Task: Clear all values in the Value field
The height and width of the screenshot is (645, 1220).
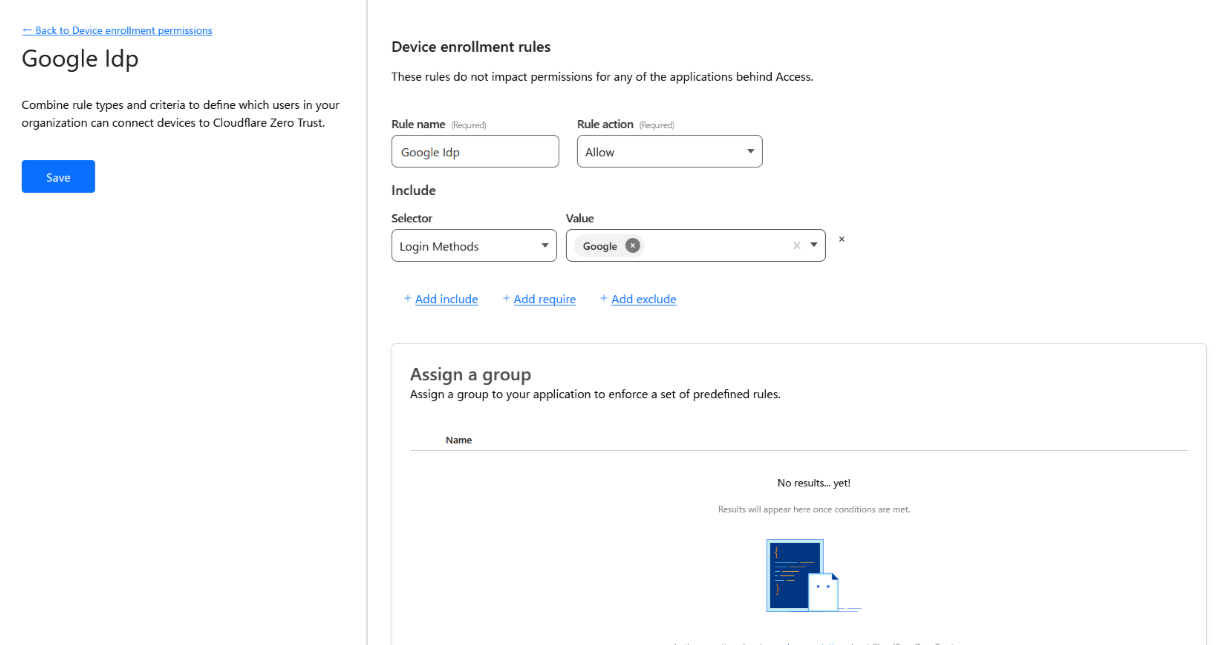Action: point(797,246)
